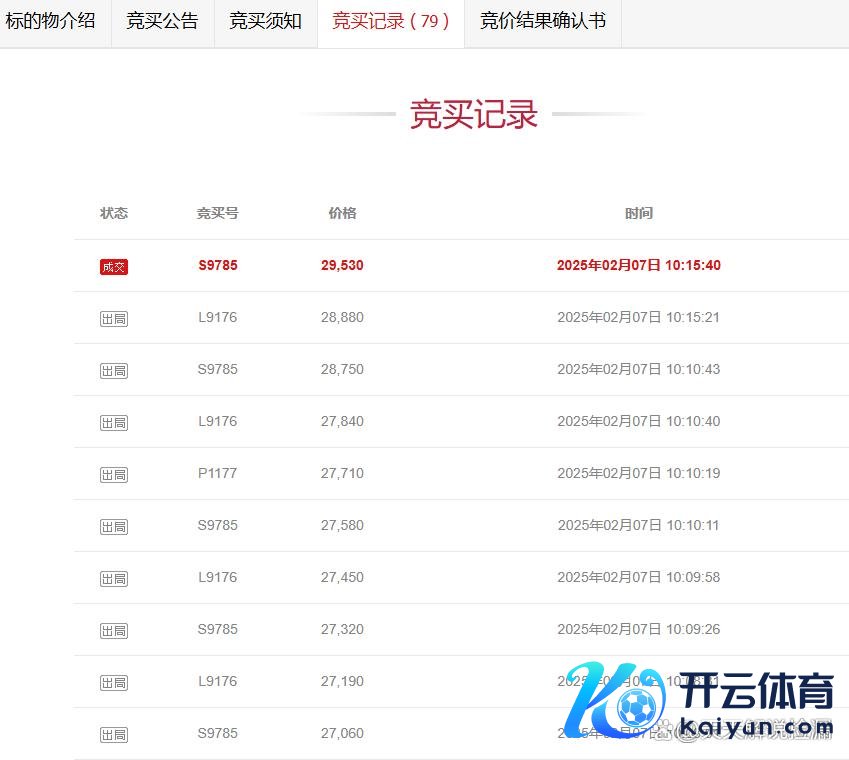
Task: Click the 竞买号 column header
Action: pos(218,213)
